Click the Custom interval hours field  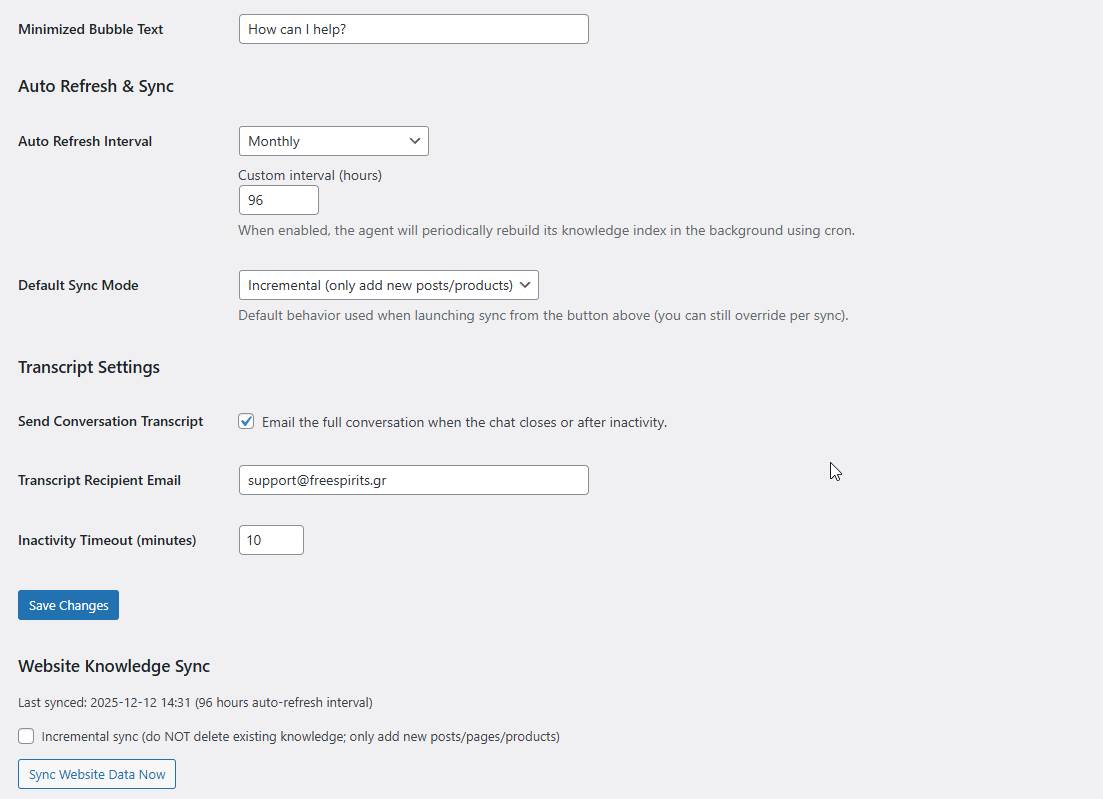(x=278, y=200)
